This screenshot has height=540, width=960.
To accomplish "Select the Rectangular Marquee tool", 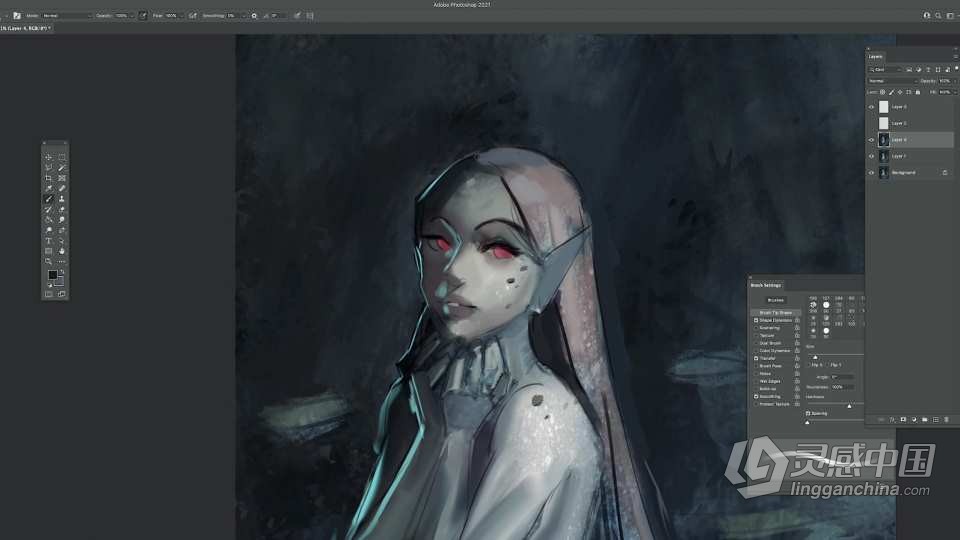I will pyautogui.click(x=61, y=157).
